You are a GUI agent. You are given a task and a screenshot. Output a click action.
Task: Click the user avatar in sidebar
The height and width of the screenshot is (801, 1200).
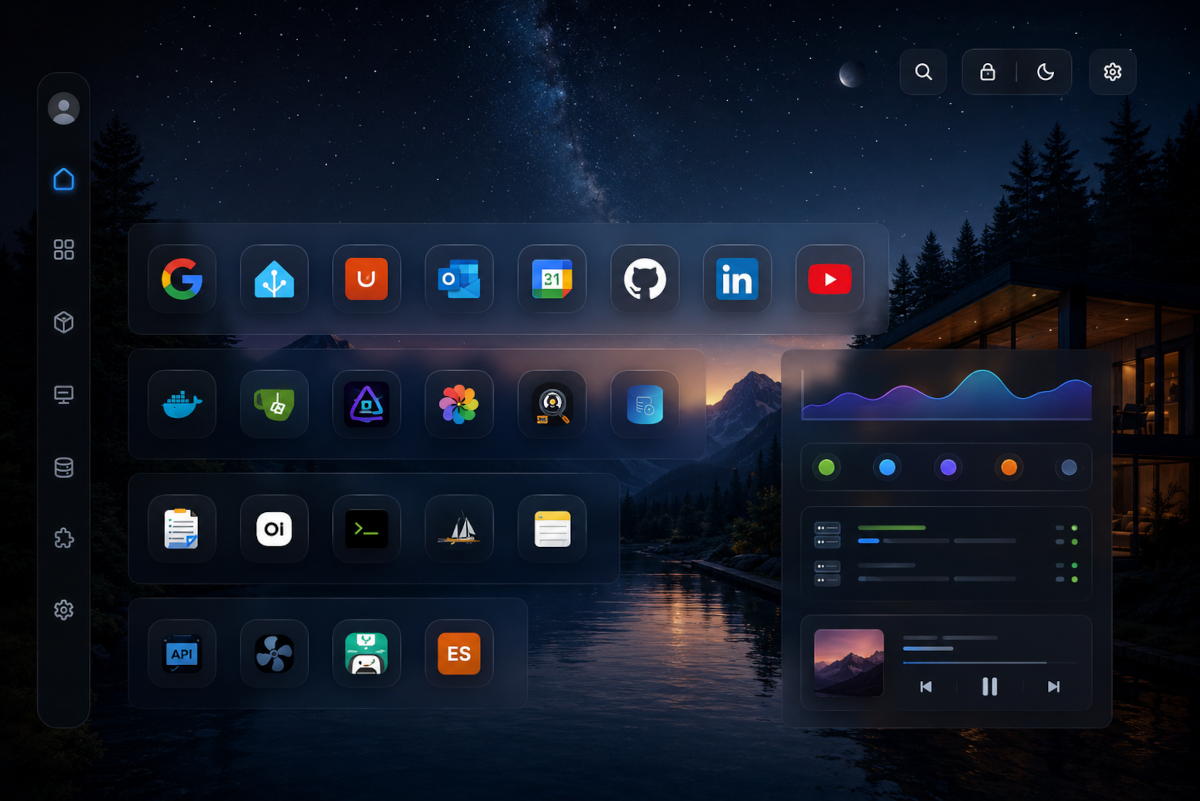tap(64, 108)
